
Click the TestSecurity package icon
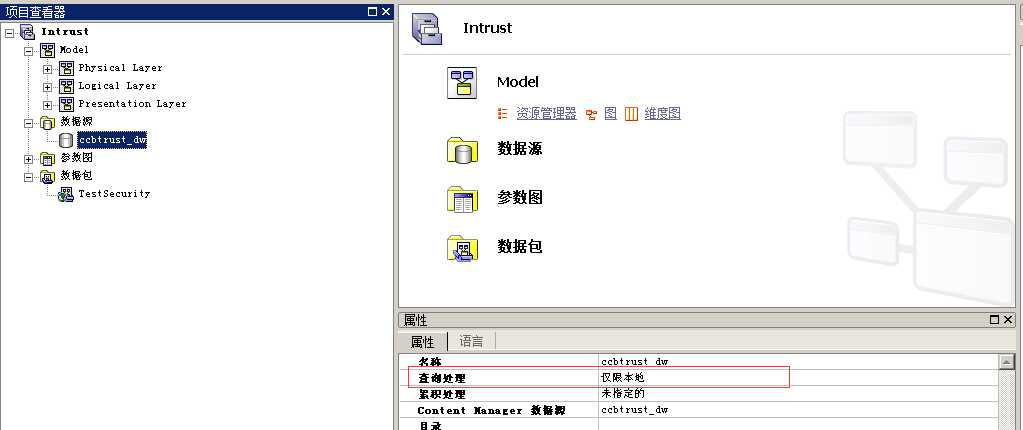pos(66,194)
